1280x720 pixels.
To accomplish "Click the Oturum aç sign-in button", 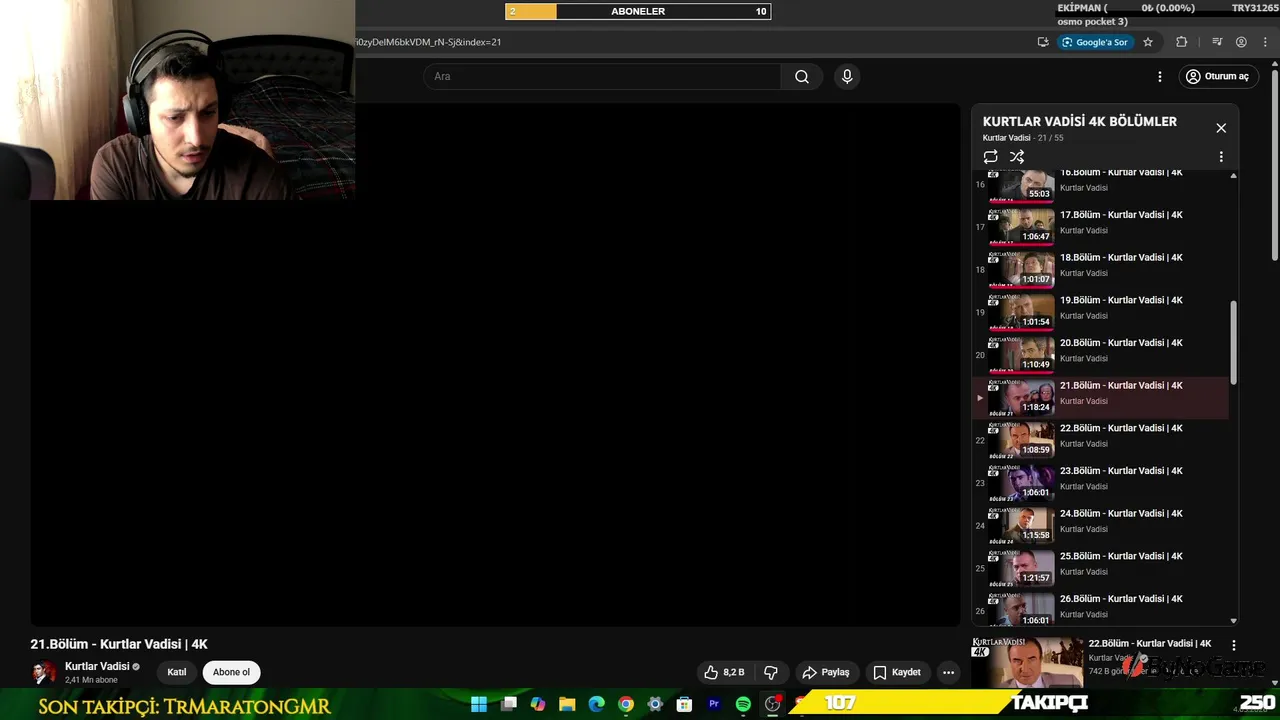I will (1217, 77).
